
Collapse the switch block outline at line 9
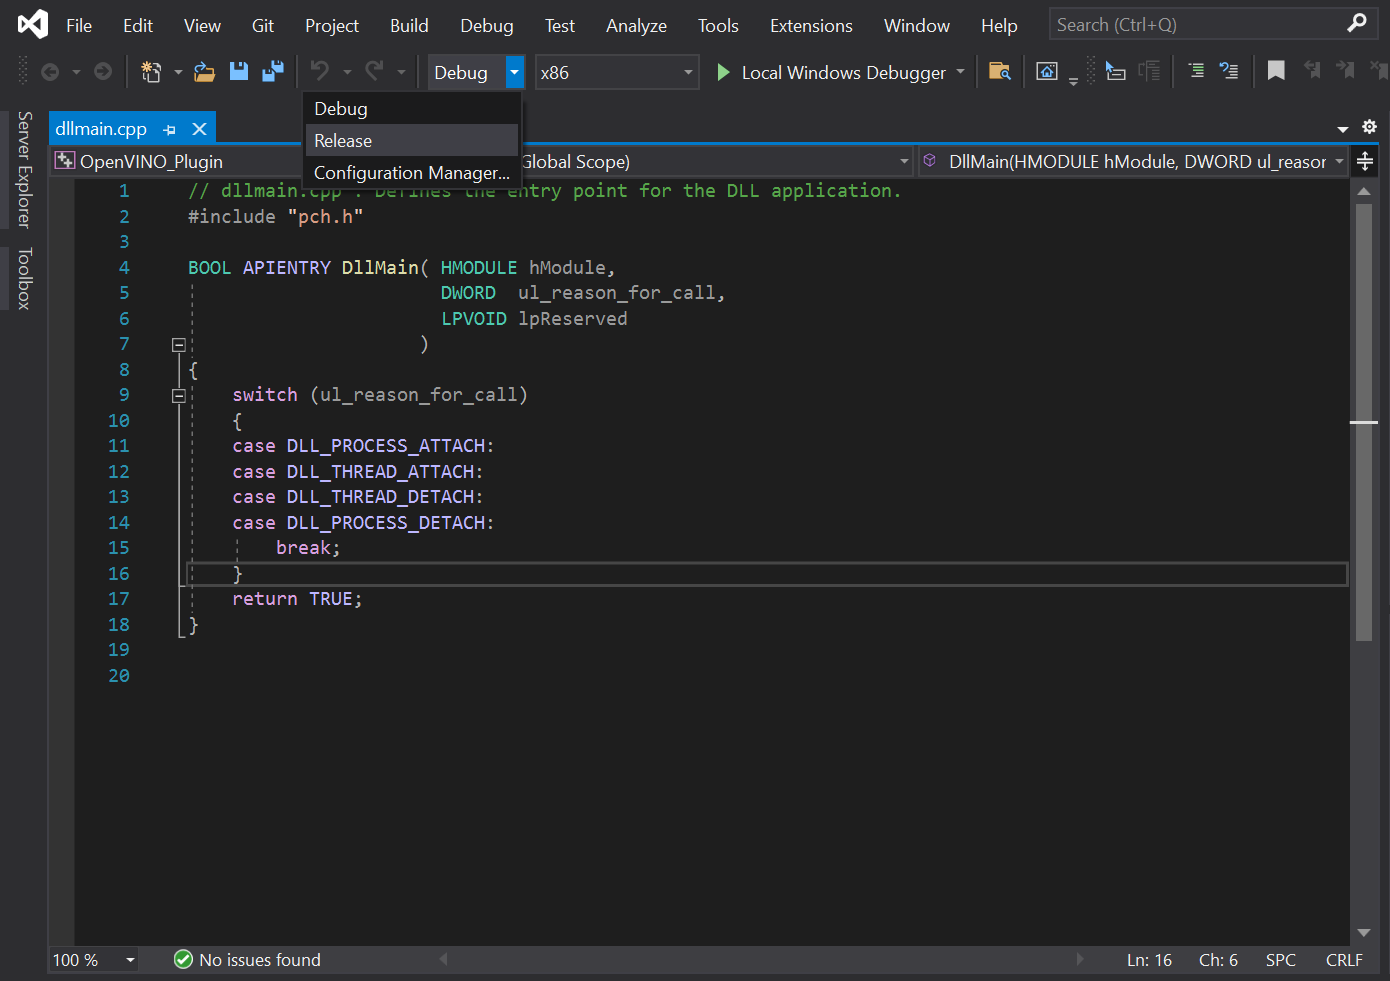coord(179,396)
